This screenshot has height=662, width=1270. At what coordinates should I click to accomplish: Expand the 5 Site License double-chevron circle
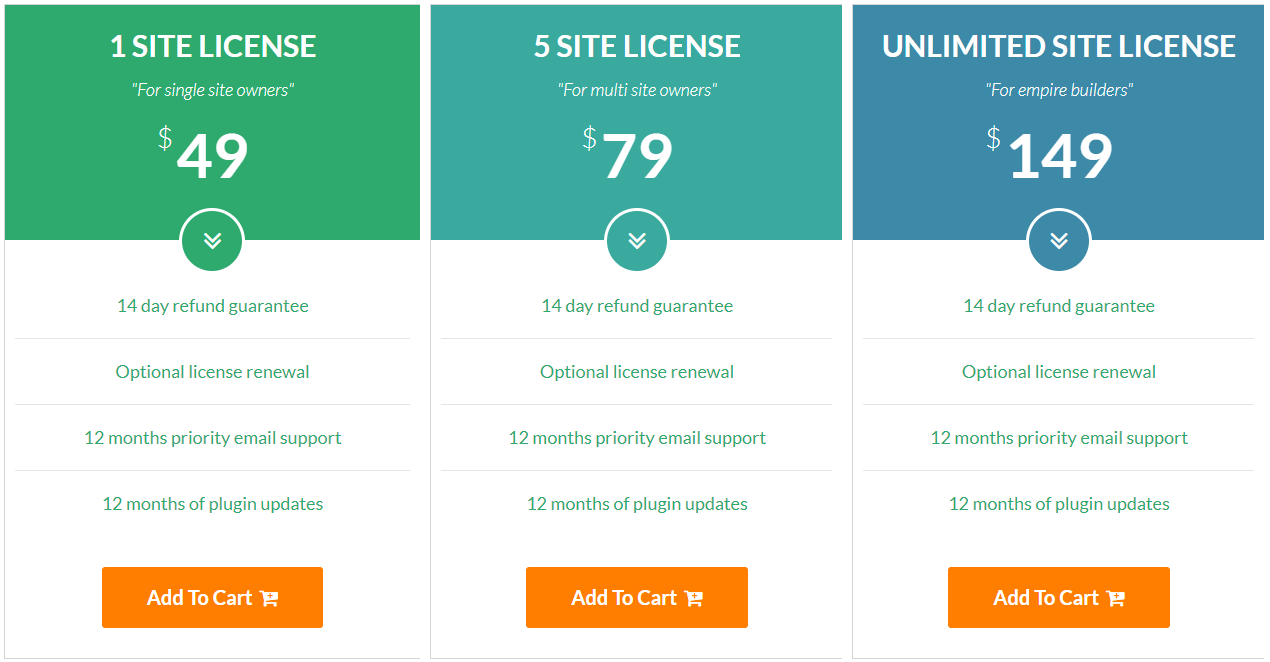637,240
